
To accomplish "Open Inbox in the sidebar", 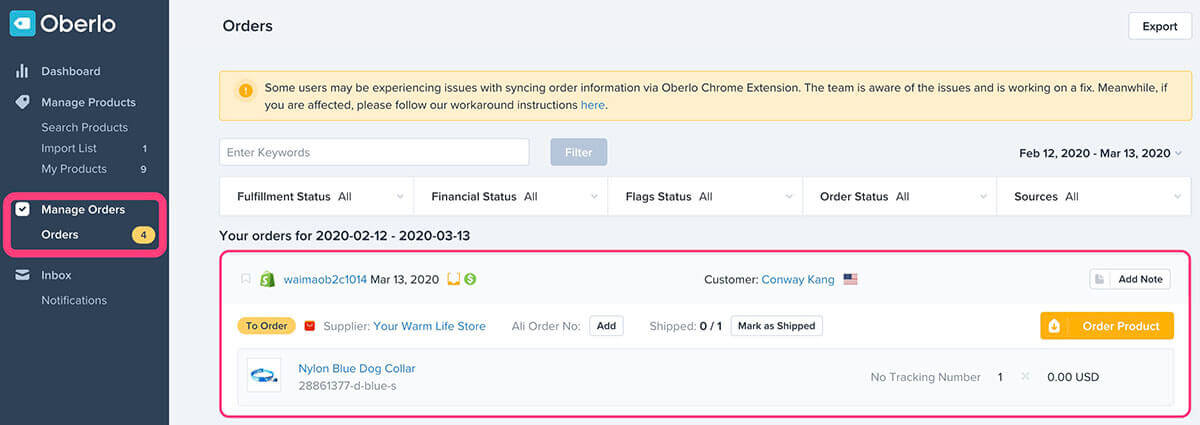I will [x=56, y=275].
